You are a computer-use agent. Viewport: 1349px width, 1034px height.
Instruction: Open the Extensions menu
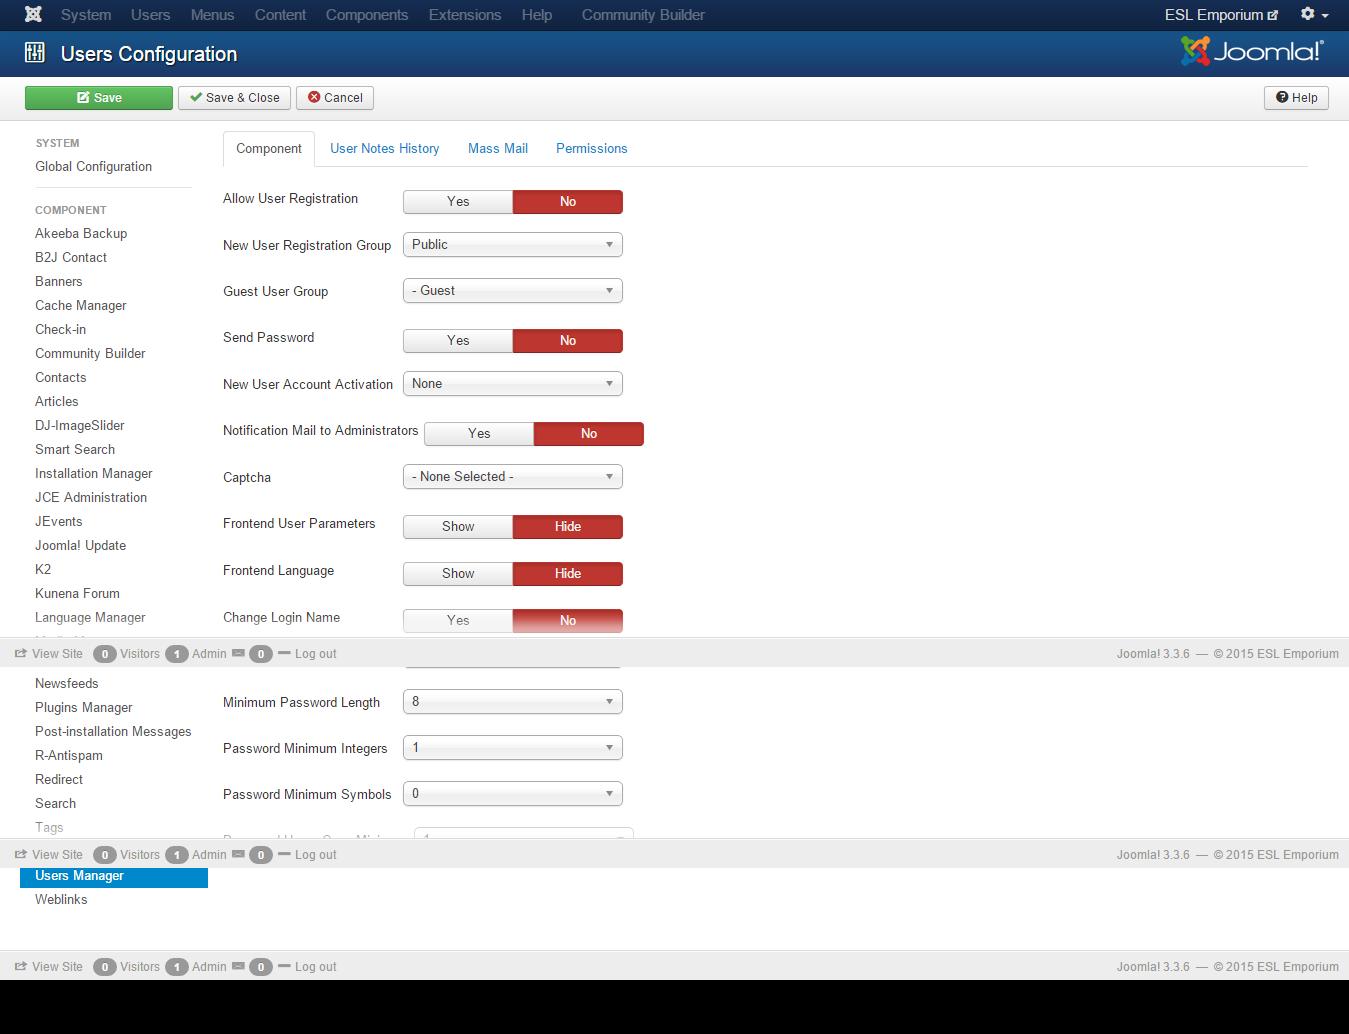(465, 15)
